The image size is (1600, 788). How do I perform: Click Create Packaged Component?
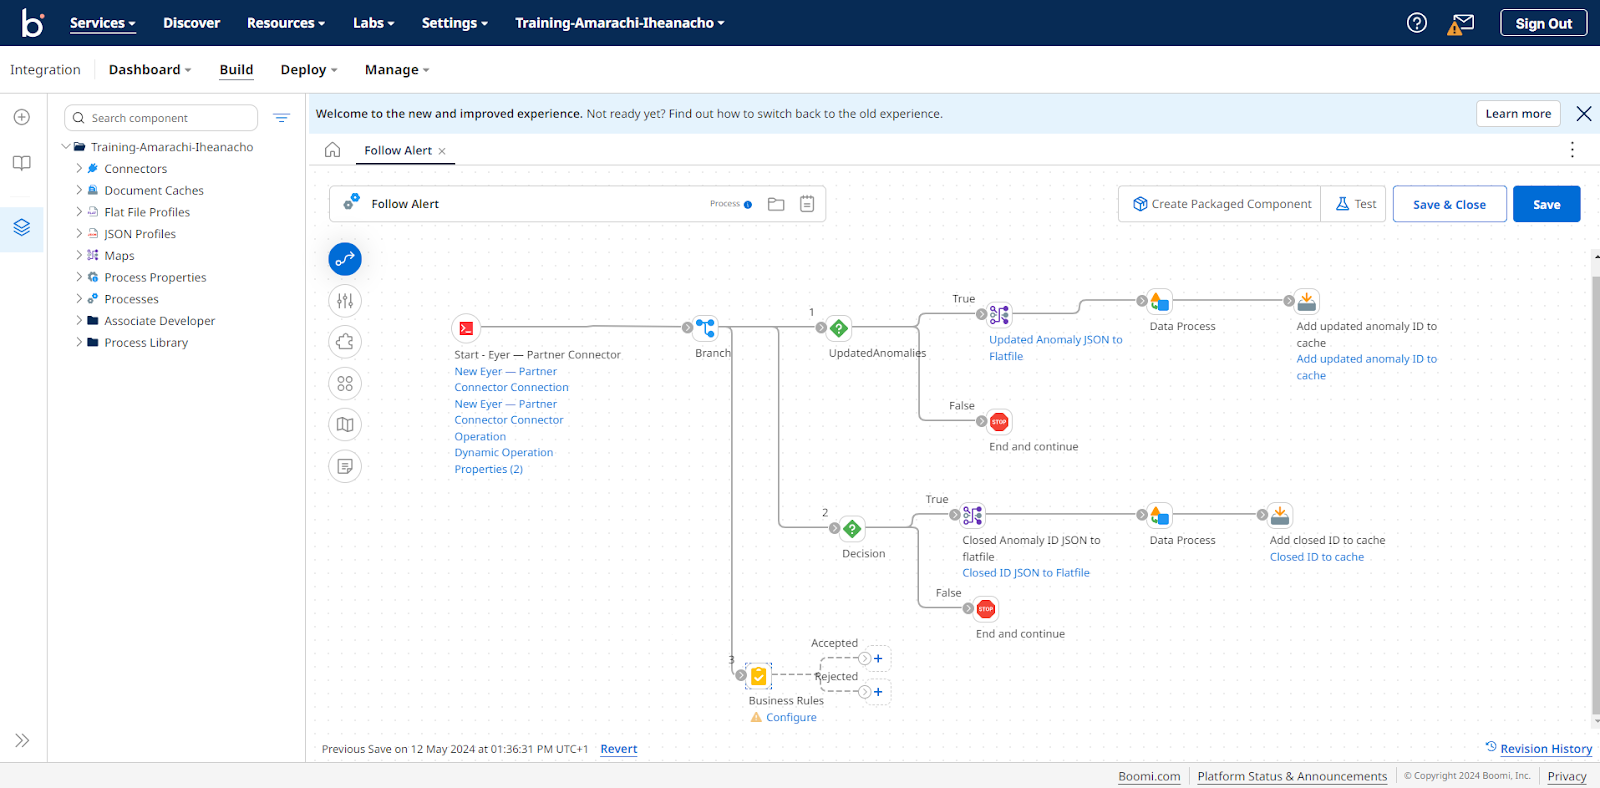[x=1220, y=204]
